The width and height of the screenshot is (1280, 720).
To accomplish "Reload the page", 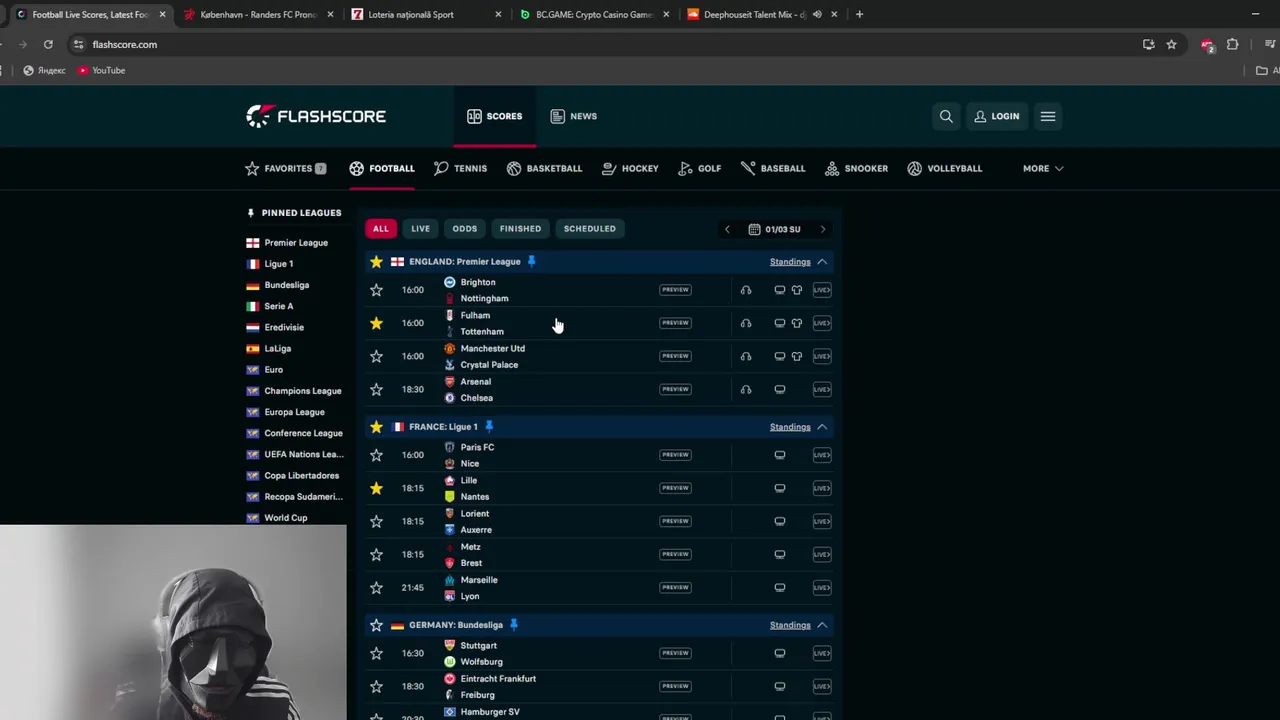I will [48, 44].
